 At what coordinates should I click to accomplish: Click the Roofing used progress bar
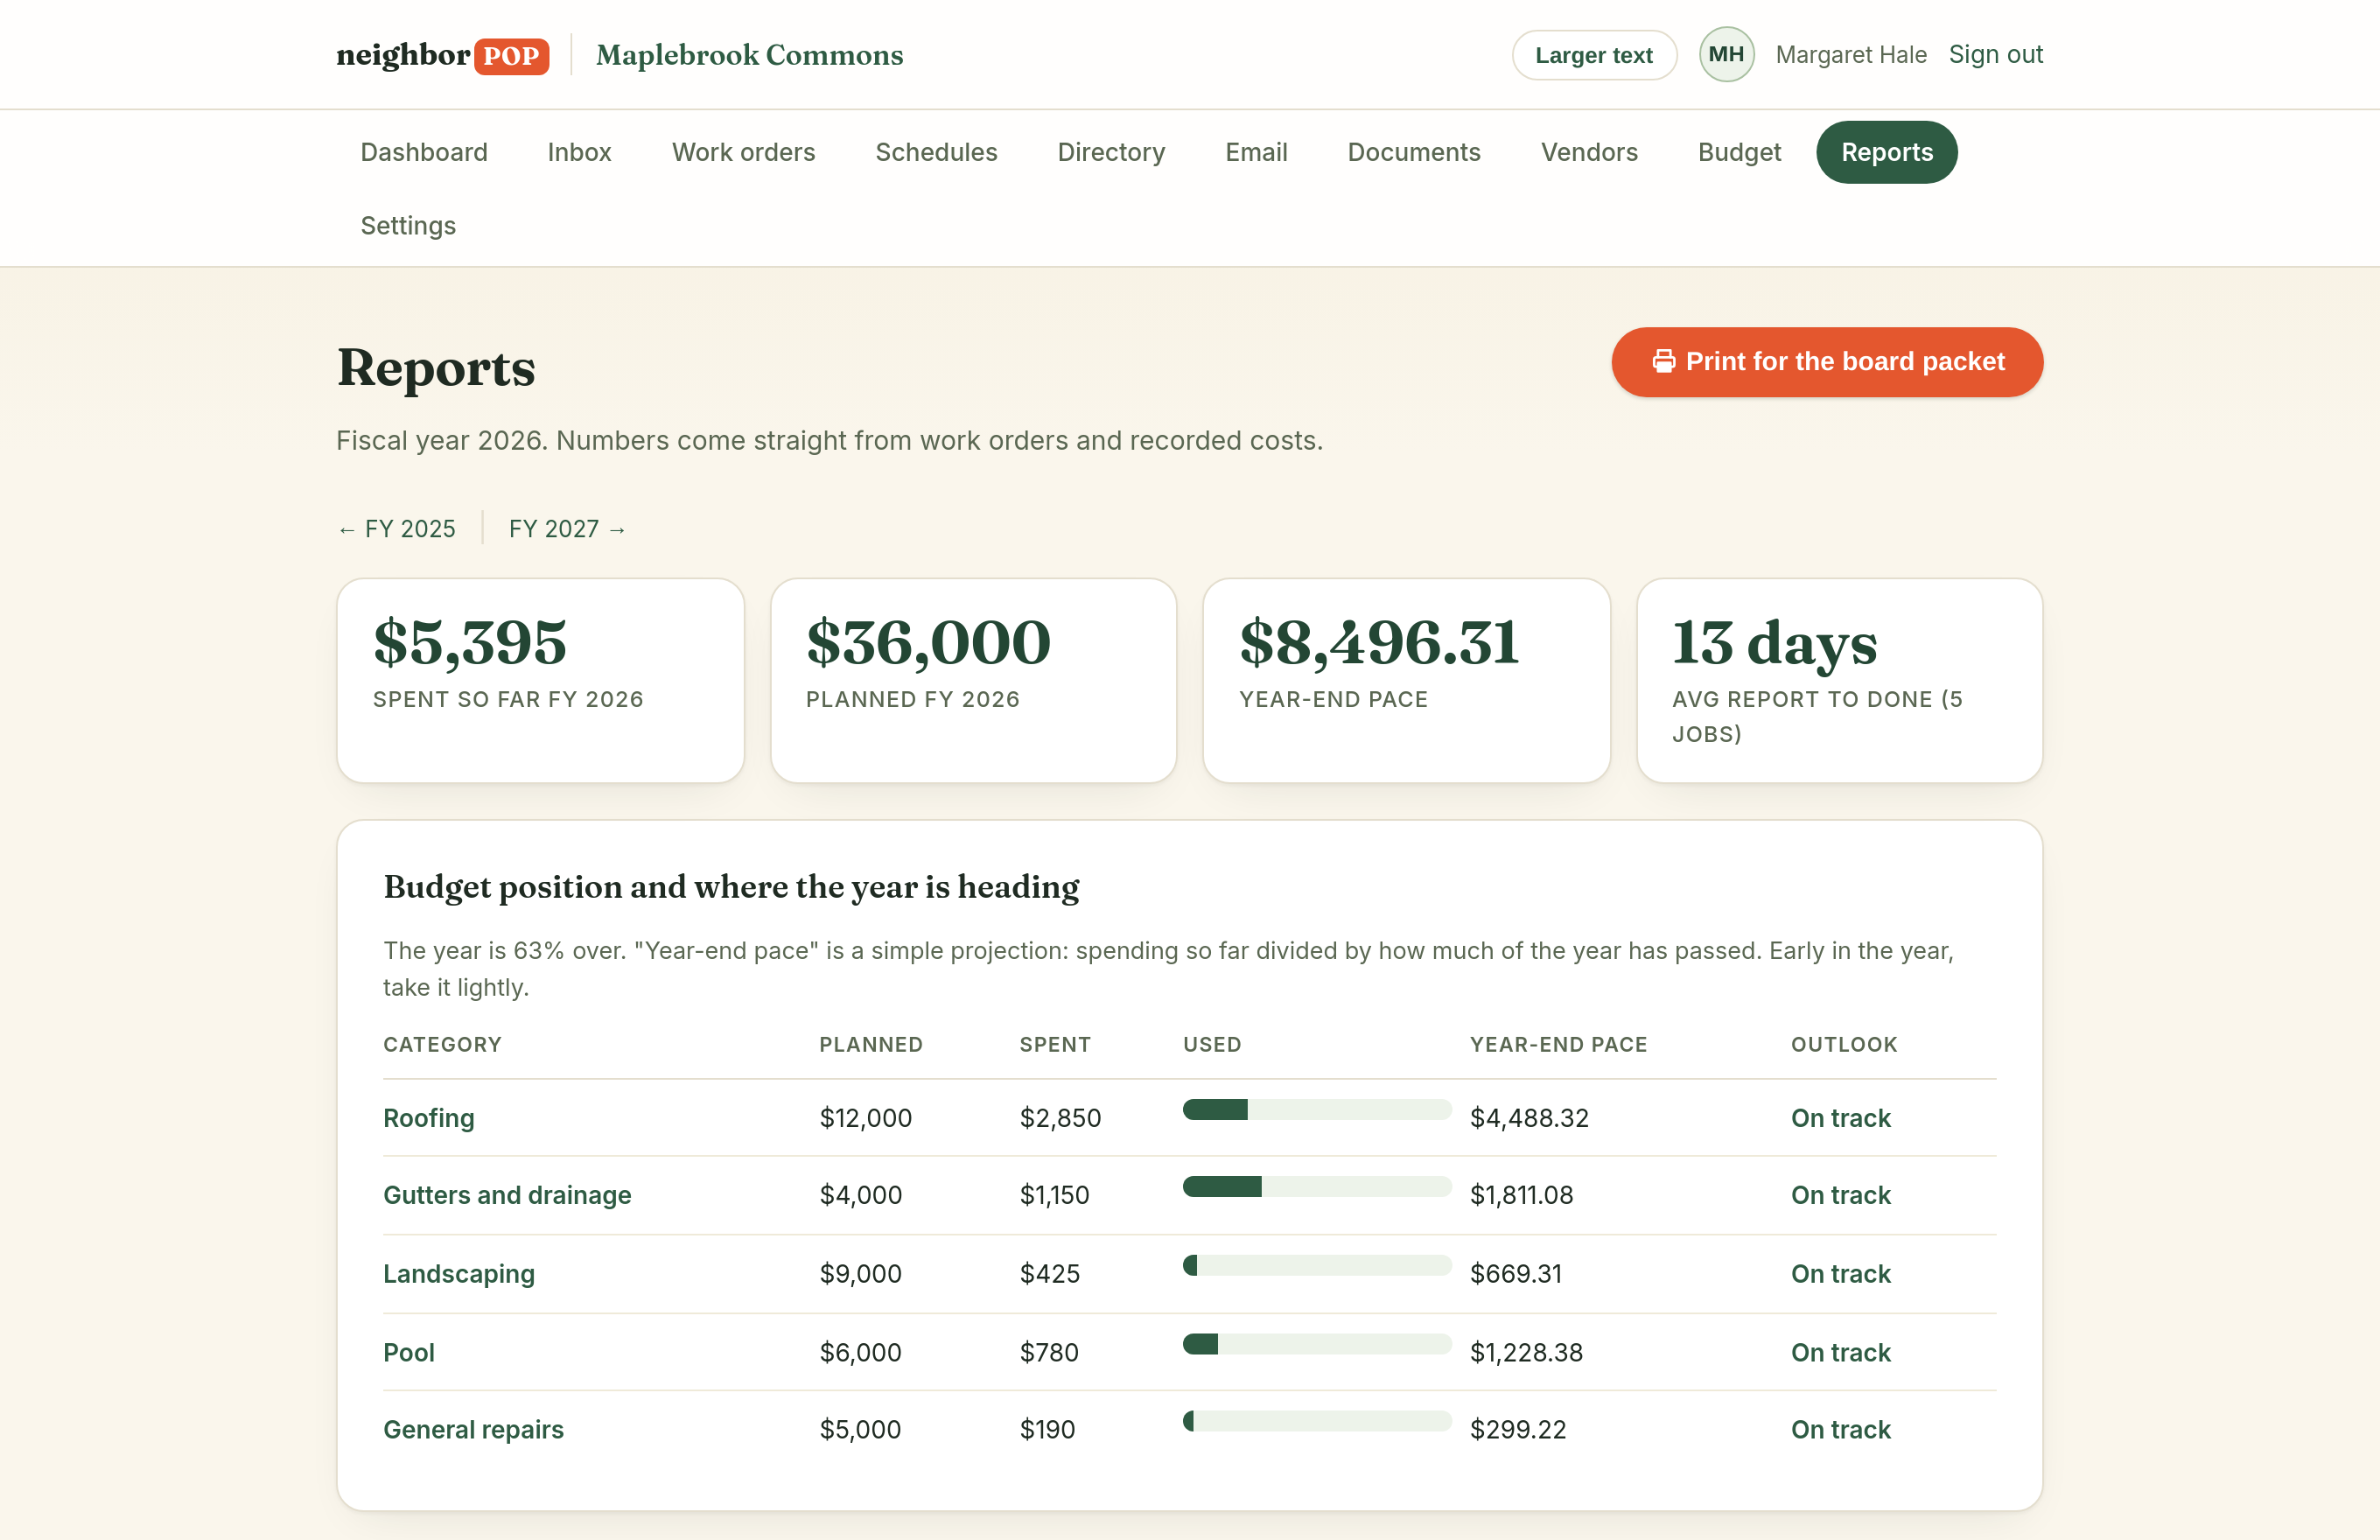(x=1316, y=1109)
